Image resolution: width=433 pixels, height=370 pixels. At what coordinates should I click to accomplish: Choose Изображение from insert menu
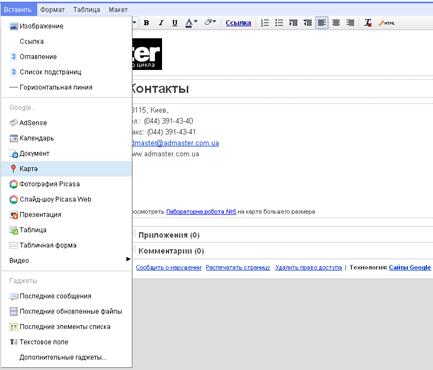pos(66,26)
